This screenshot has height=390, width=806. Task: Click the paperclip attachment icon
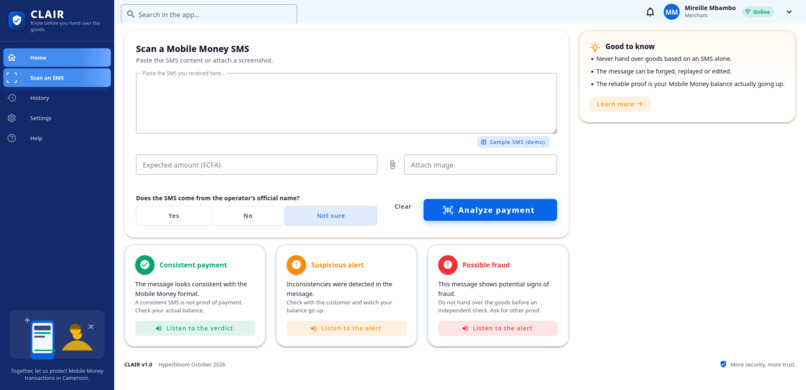[x=392, y=165]
